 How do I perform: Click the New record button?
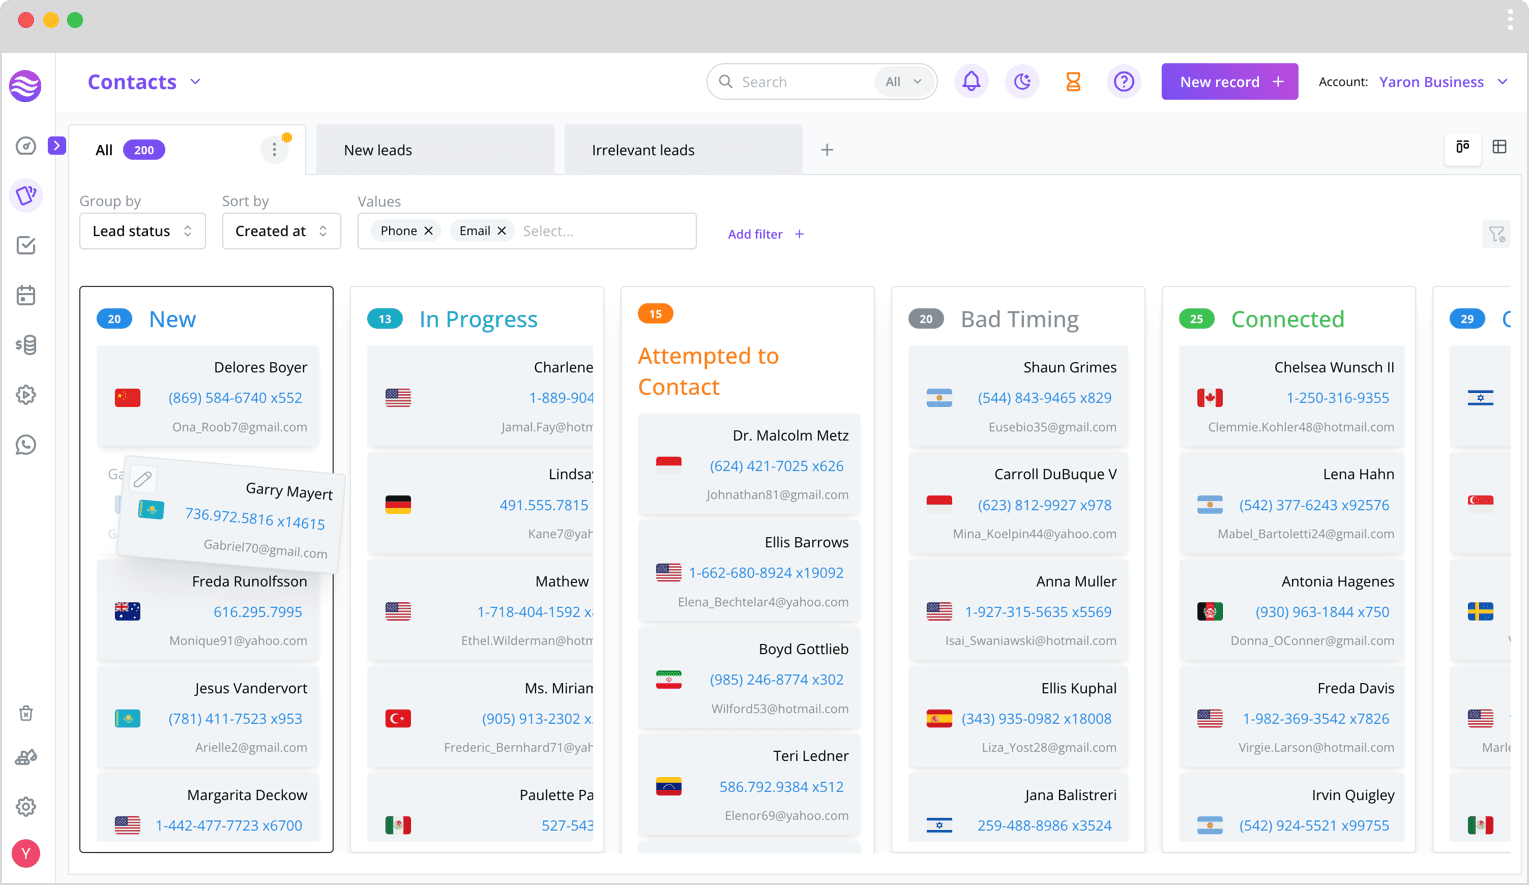(x=1229, y=81)
